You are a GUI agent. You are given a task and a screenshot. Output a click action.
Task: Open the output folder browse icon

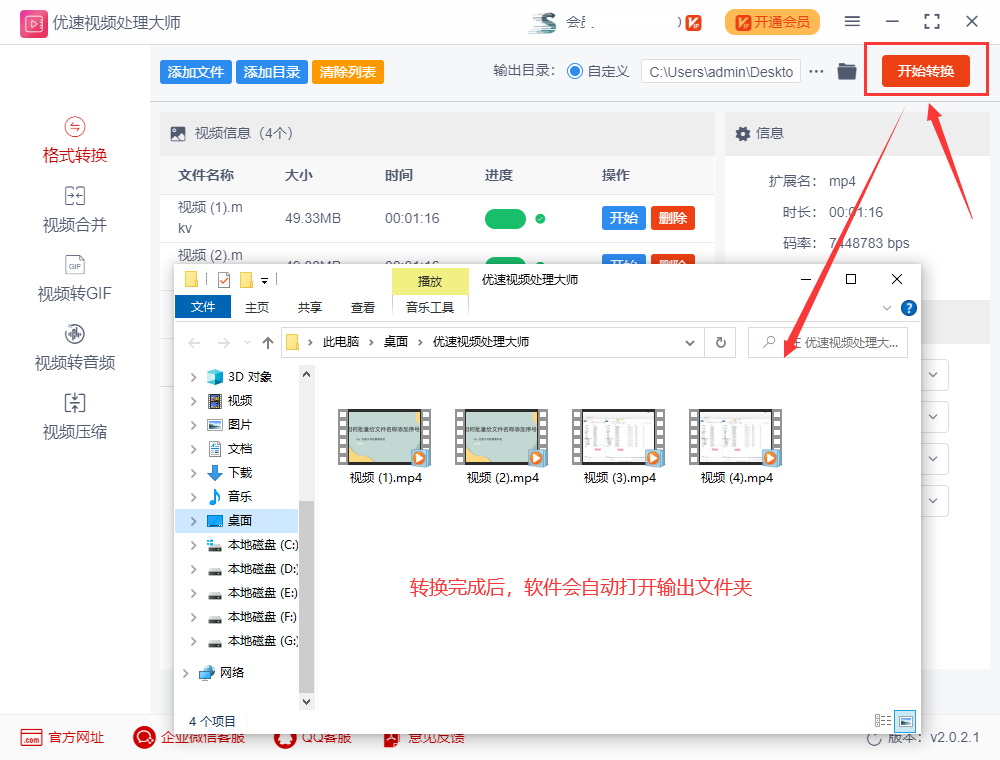(x=845, y=71)
